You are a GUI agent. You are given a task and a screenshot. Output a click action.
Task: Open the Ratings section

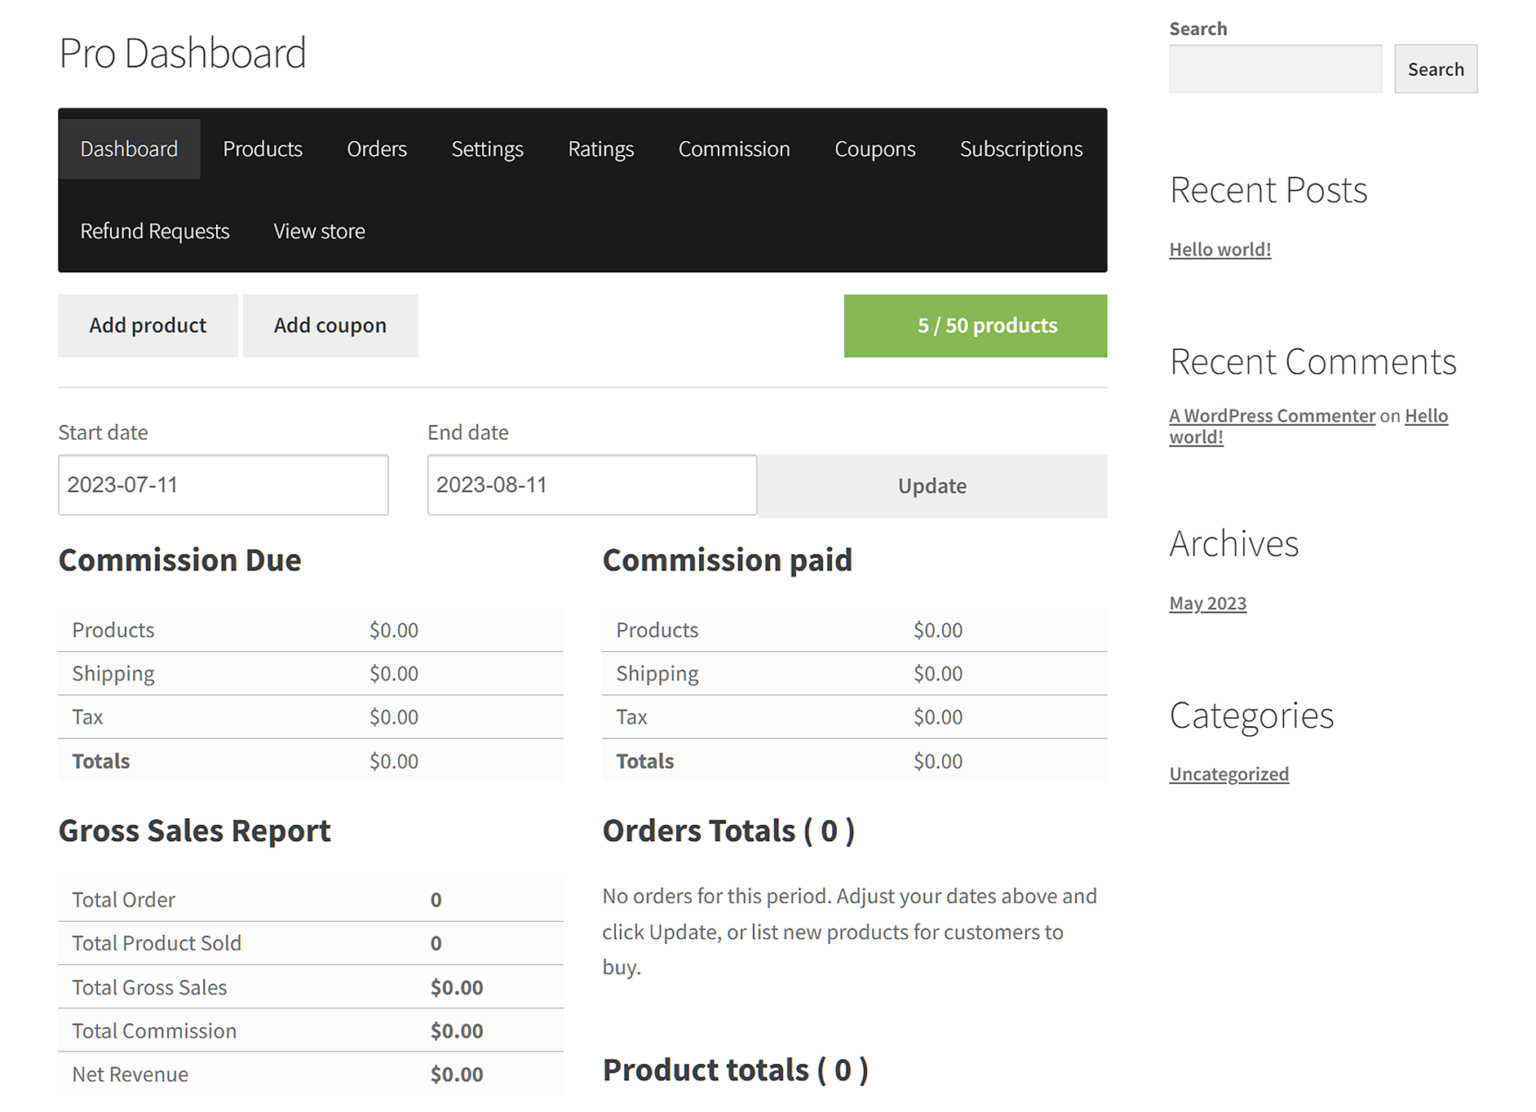600,148
